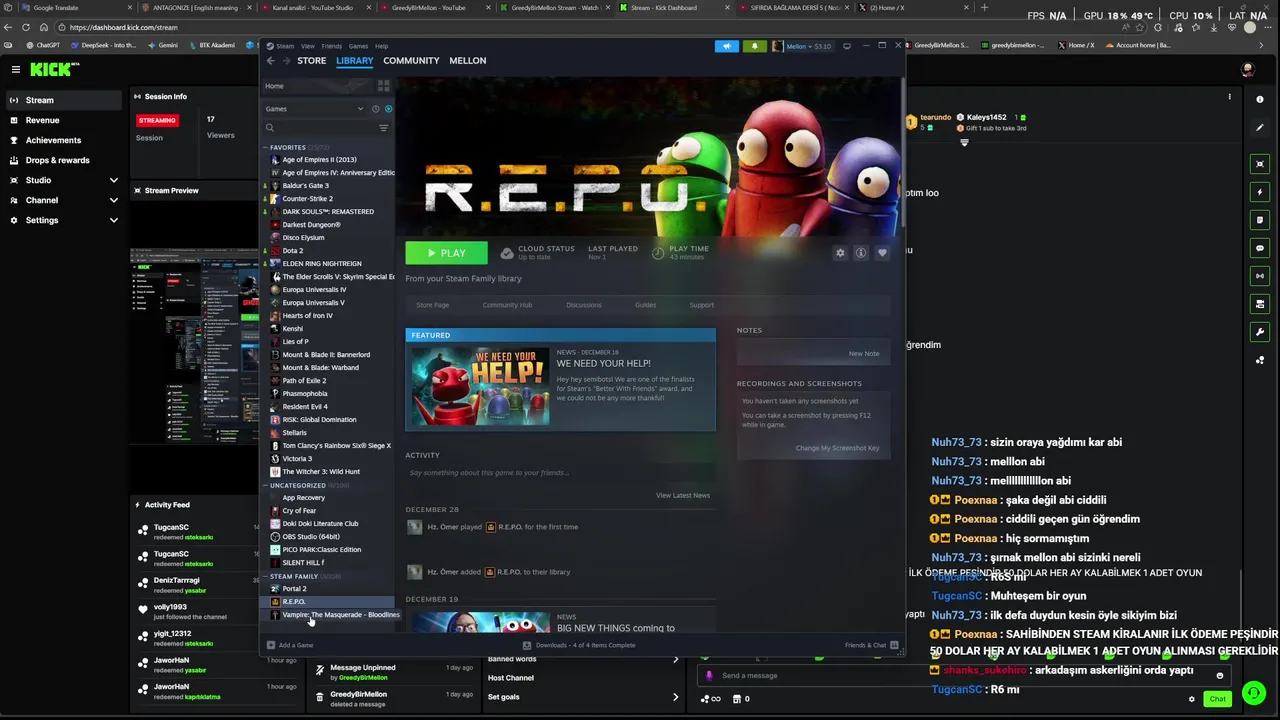This screenshot has width=1280, height=720.
Task: Go to the COMMUNITY tab in Steam
Action: (x=411, y=61)
